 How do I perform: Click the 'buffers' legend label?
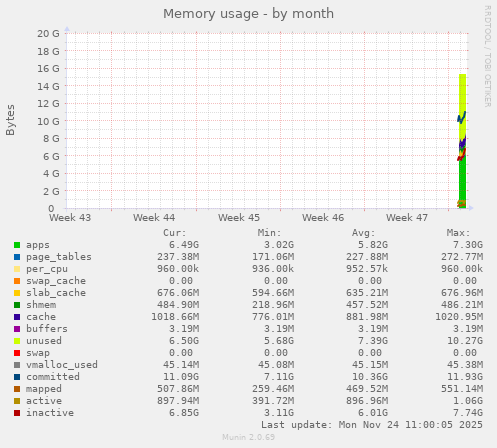coord(47,329)
